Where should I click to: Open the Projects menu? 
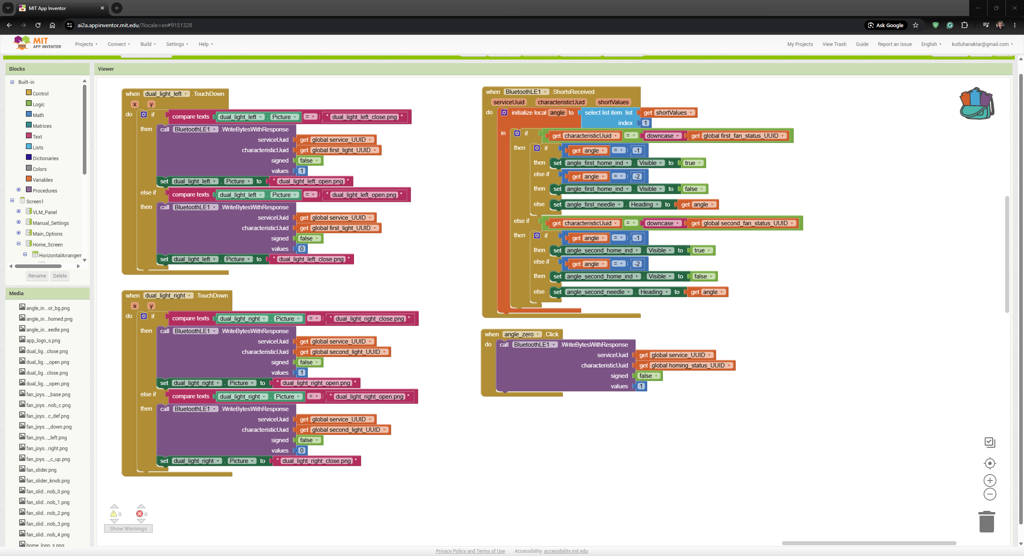[86, 44]
